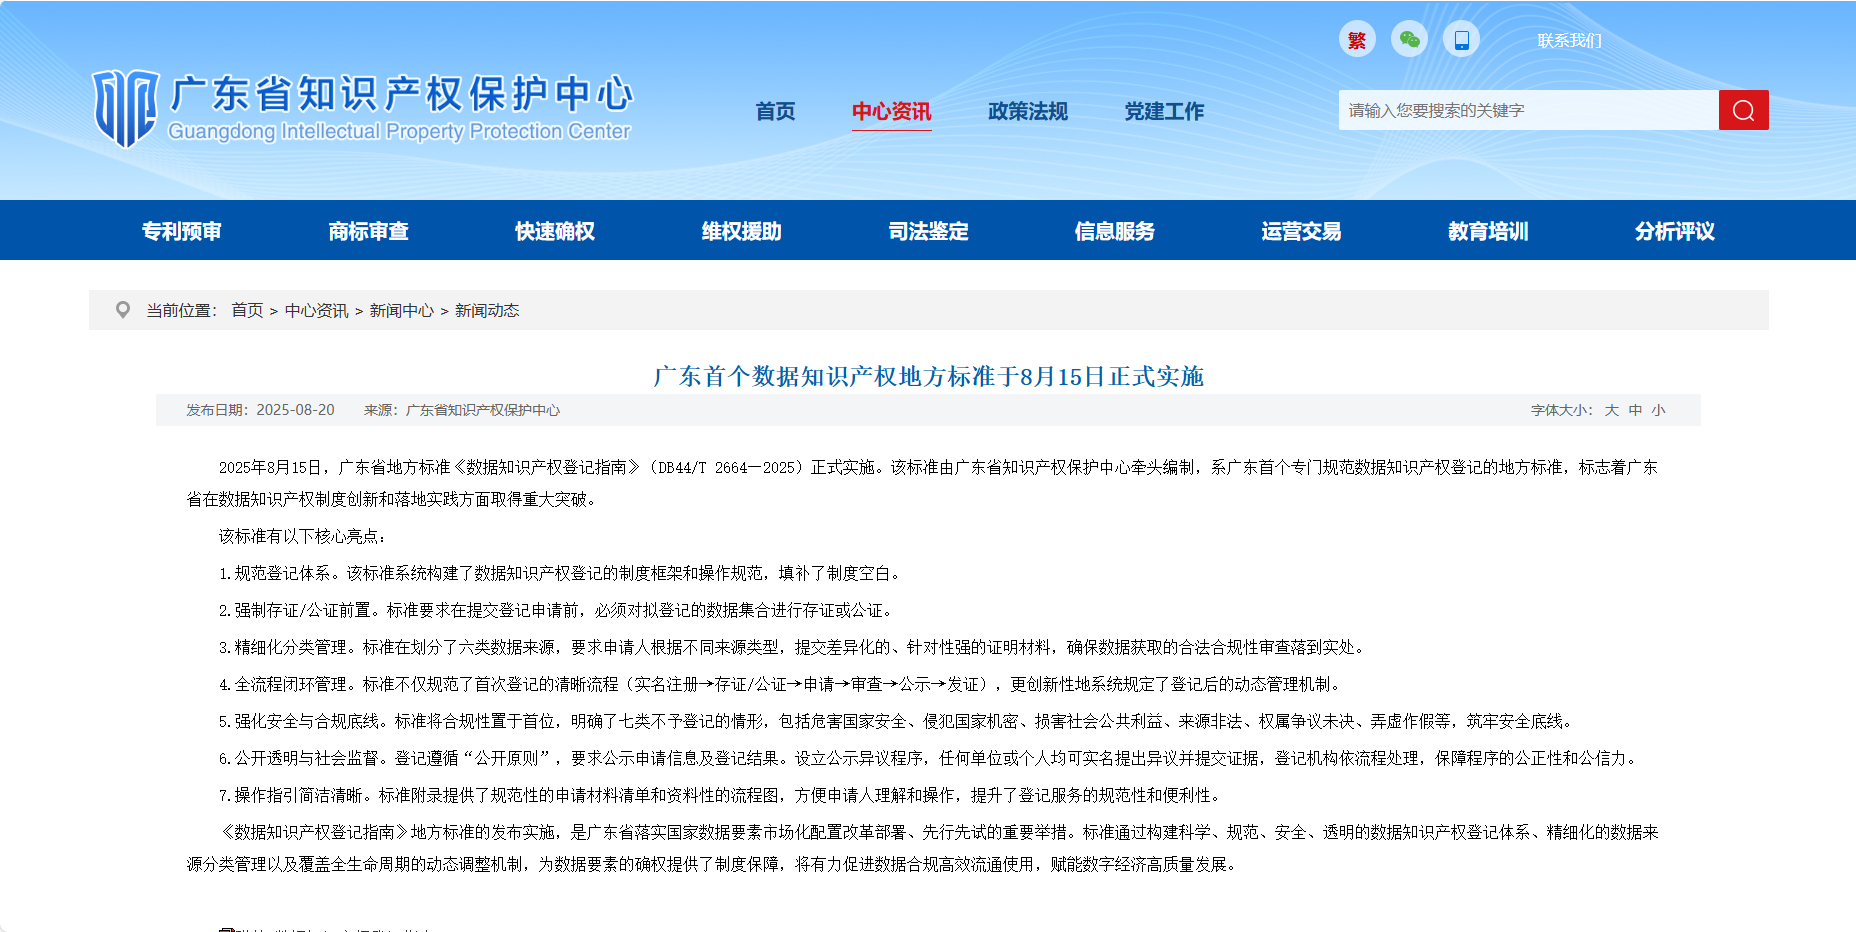Open the 中心资讯 navigation item
The width and height of the screenshot is (1856, 932).
[891, 111]
